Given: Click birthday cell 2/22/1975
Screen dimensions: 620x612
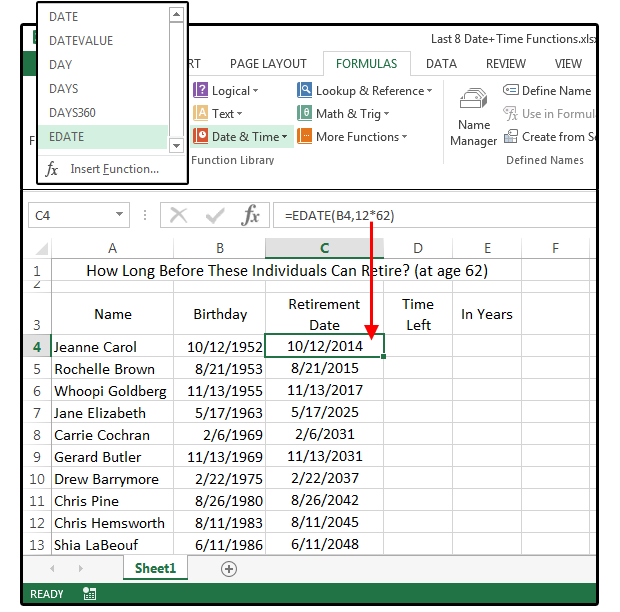Looking at the screenshot, I should coord(220,479).
